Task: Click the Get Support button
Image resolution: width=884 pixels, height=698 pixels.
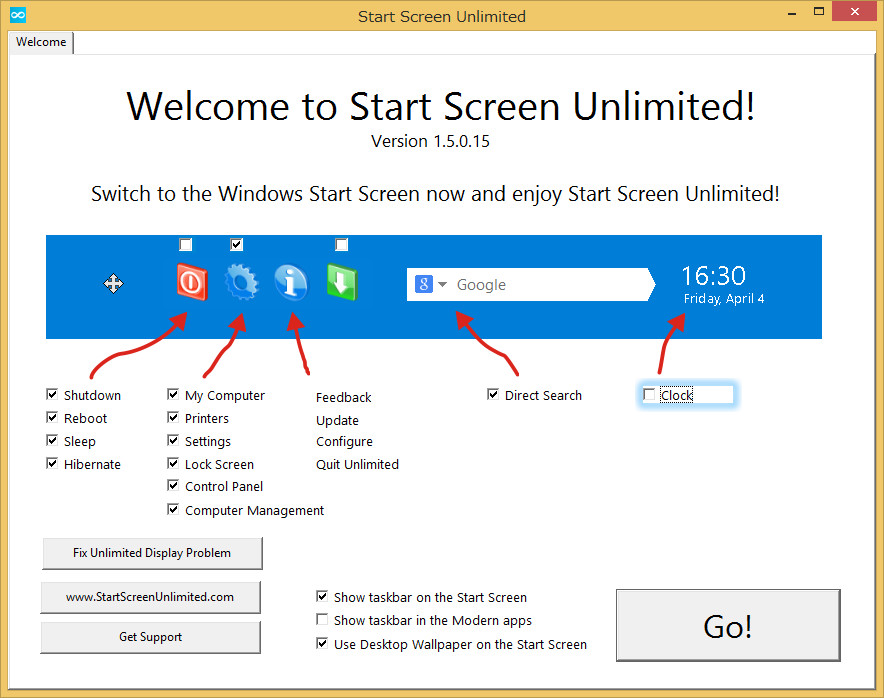Action: (151, 637)
